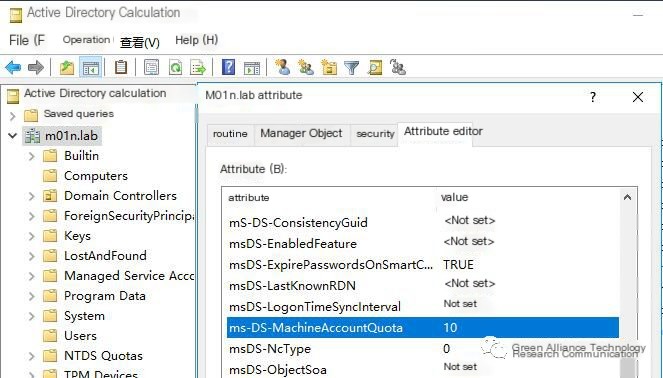Viewport: 663px width, 378px height.
Task: Expand the Program Data folder
Action: [x=31, y=296]
